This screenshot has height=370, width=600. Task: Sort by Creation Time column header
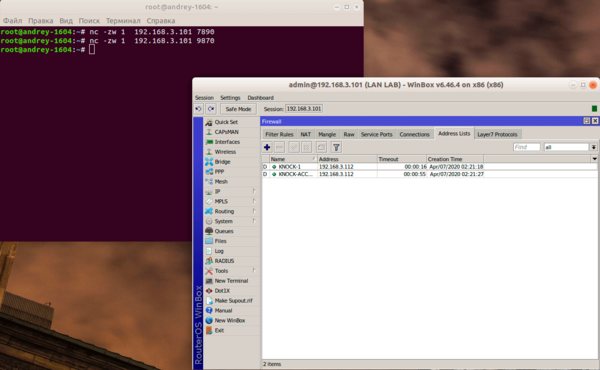[455, 159]
